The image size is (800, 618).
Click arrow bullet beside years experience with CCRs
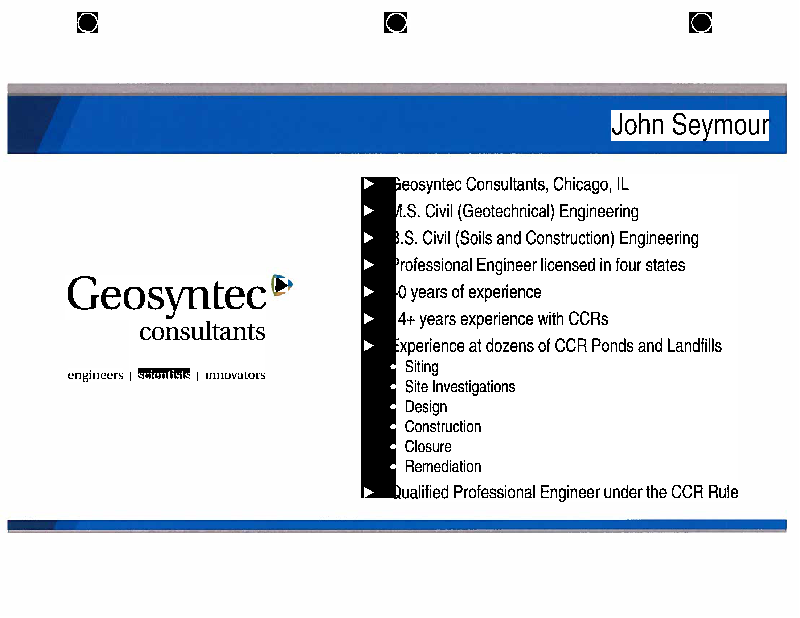[369, 319]
